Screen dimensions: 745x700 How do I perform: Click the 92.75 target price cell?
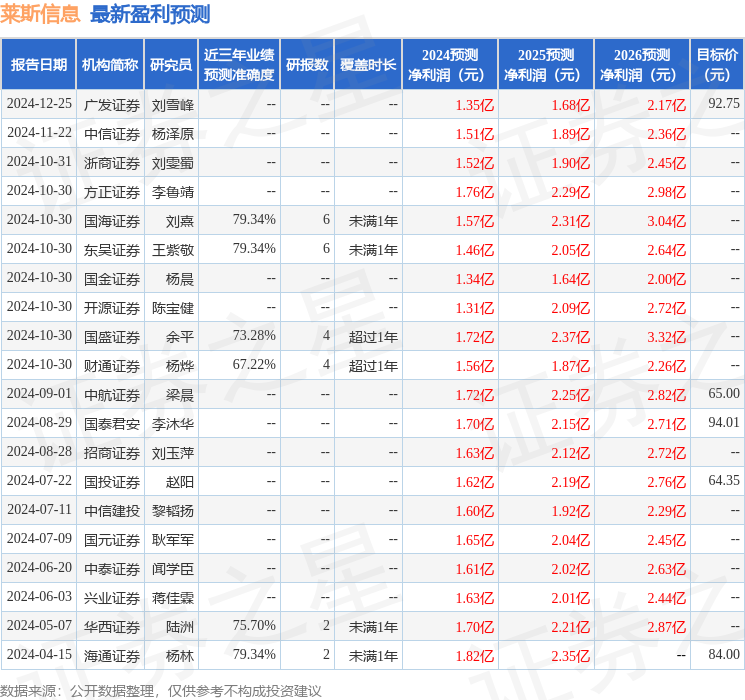coord(723,104)
